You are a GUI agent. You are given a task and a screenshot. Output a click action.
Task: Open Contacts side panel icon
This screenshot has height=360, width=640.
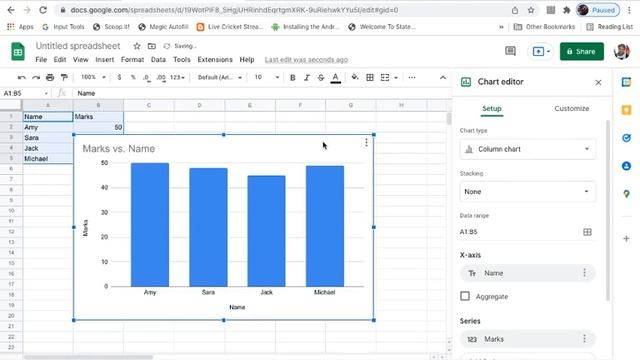tap(627, 166)
